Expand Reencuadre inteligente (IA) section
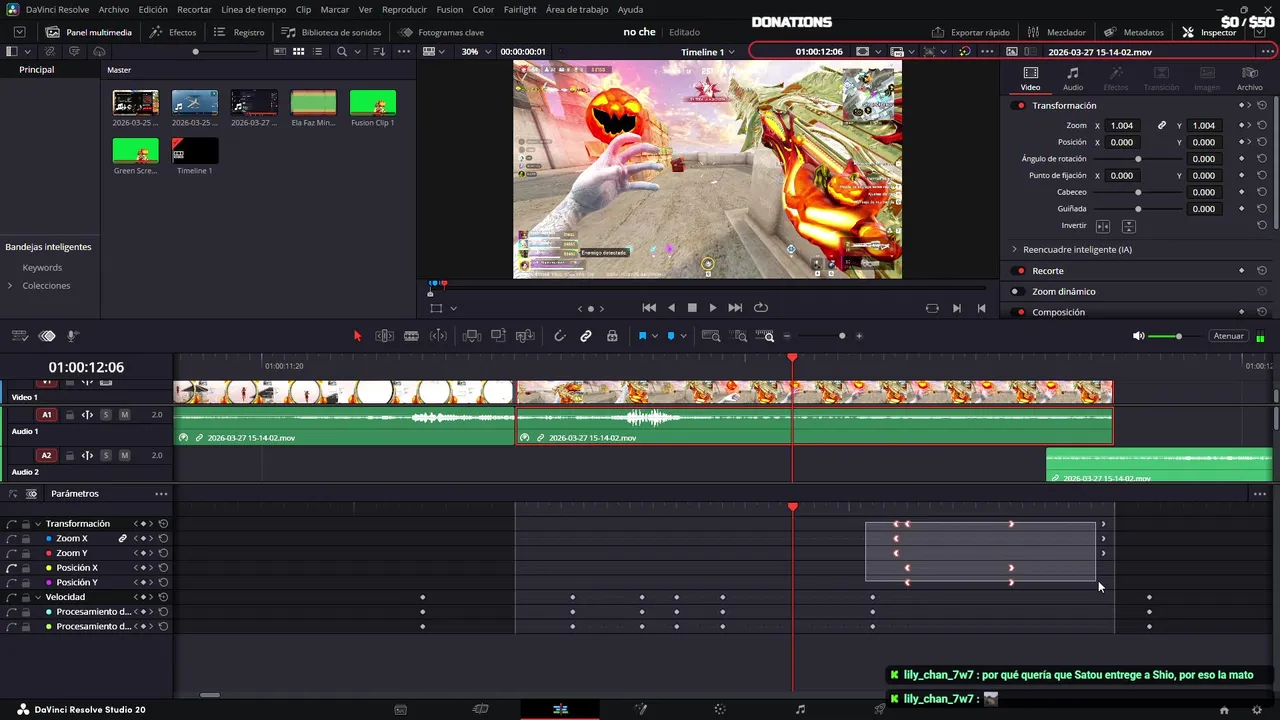Image resolution: width=1280 pixels, height=720 pixels. 1014,249
